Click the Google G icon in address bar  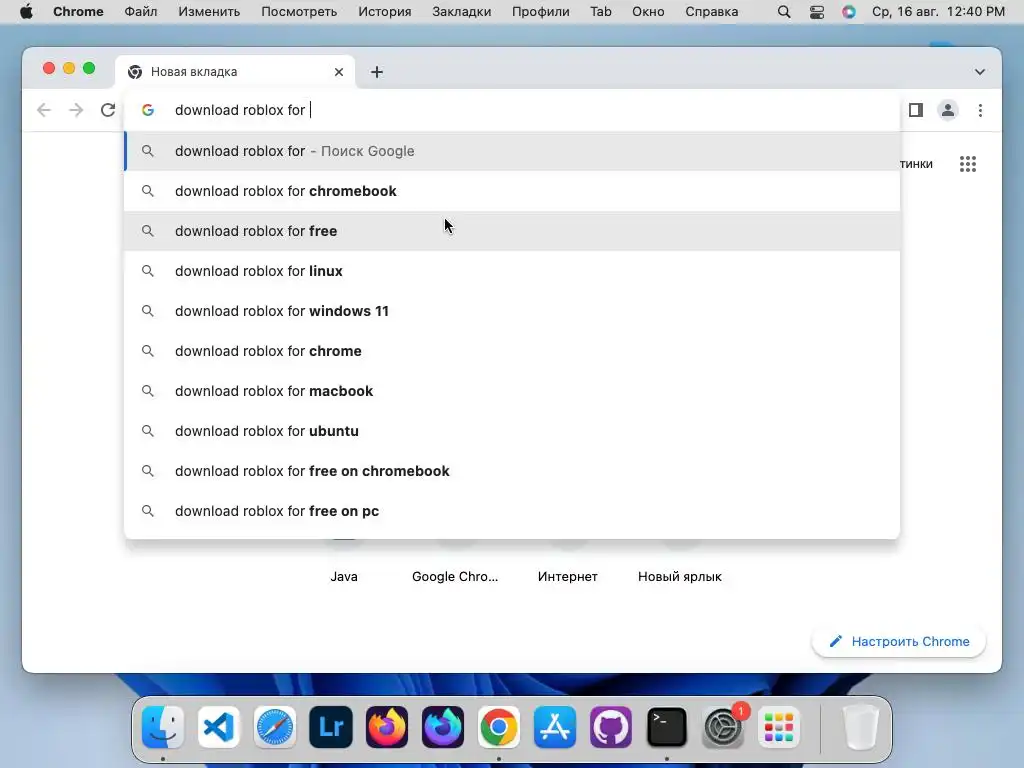(148, 110)
